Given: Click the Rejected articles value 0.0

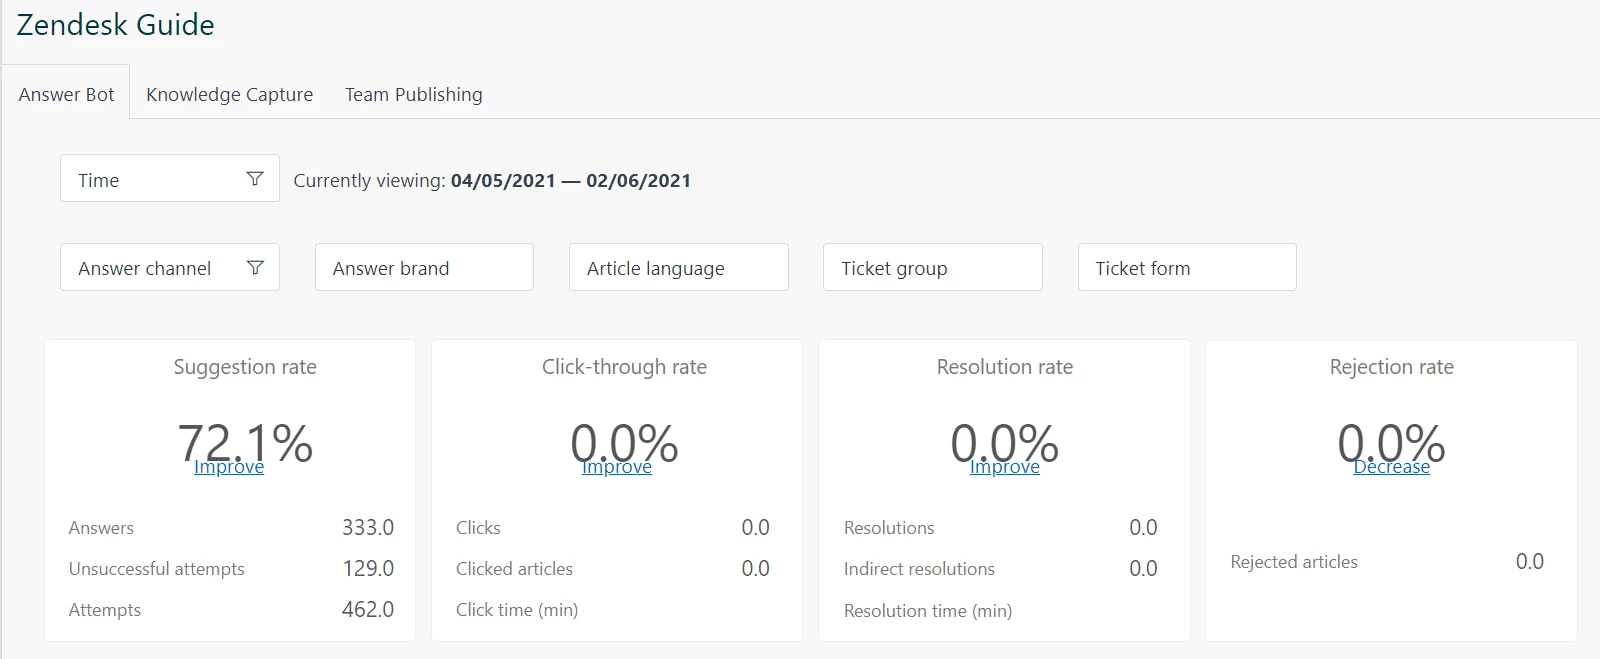Looking at the screenshot, I should (1530, 561).
